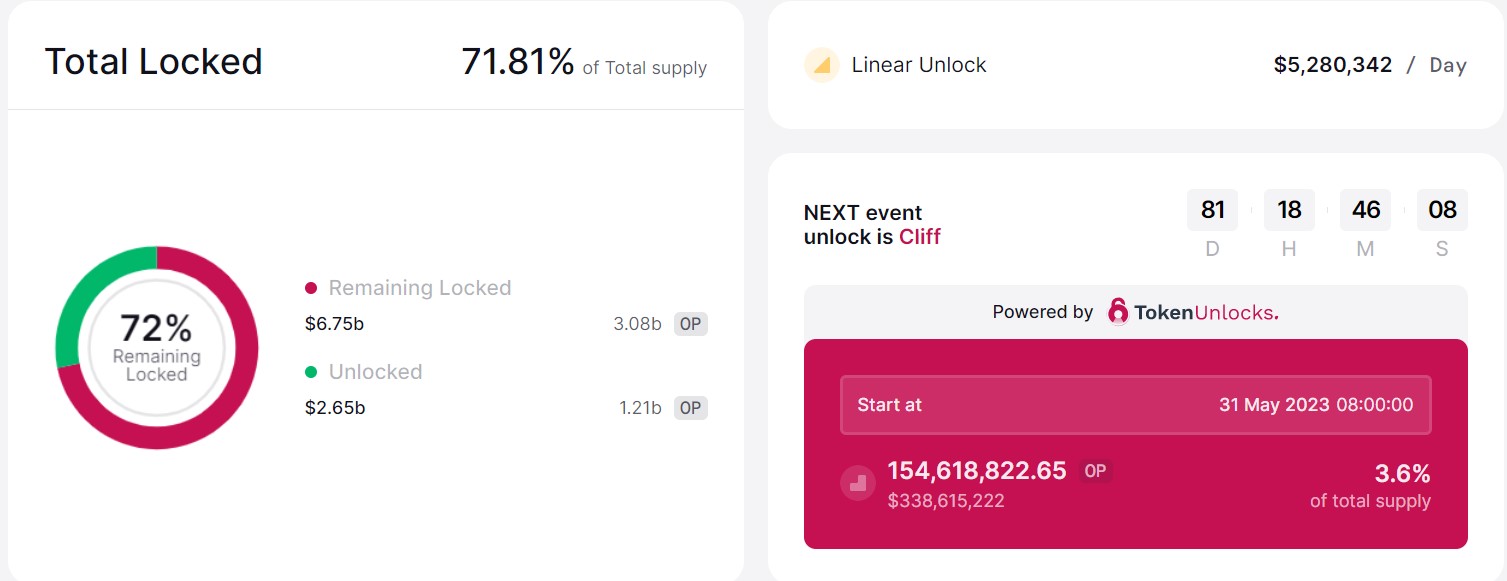Click the $5,280,342 per day value
Viewport: 1507px width, 581px height.
coord(1332,65)
